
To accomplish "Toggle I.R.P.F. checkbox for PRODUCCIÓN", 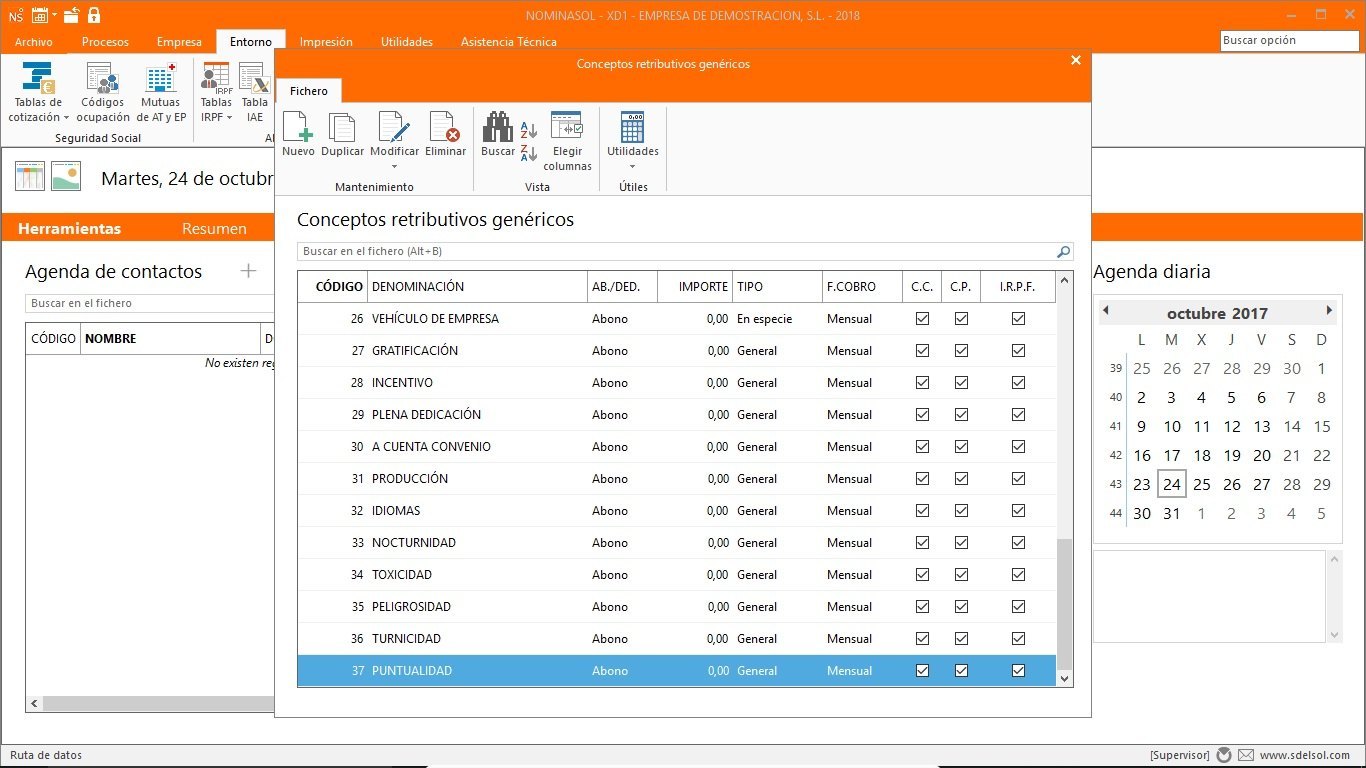I will (1018, 479).
